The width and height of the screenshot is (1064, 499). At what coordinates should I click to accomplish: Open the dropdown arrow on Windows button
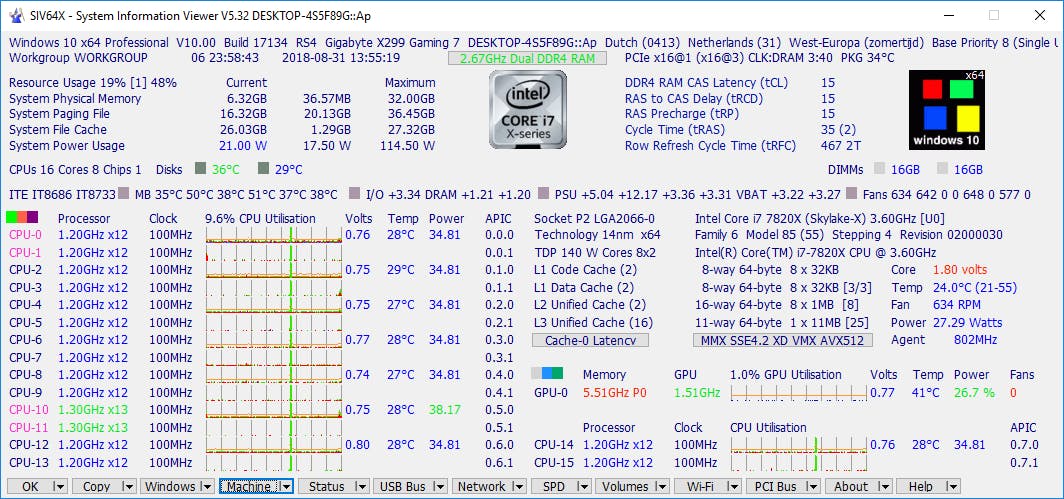point(207,487)
